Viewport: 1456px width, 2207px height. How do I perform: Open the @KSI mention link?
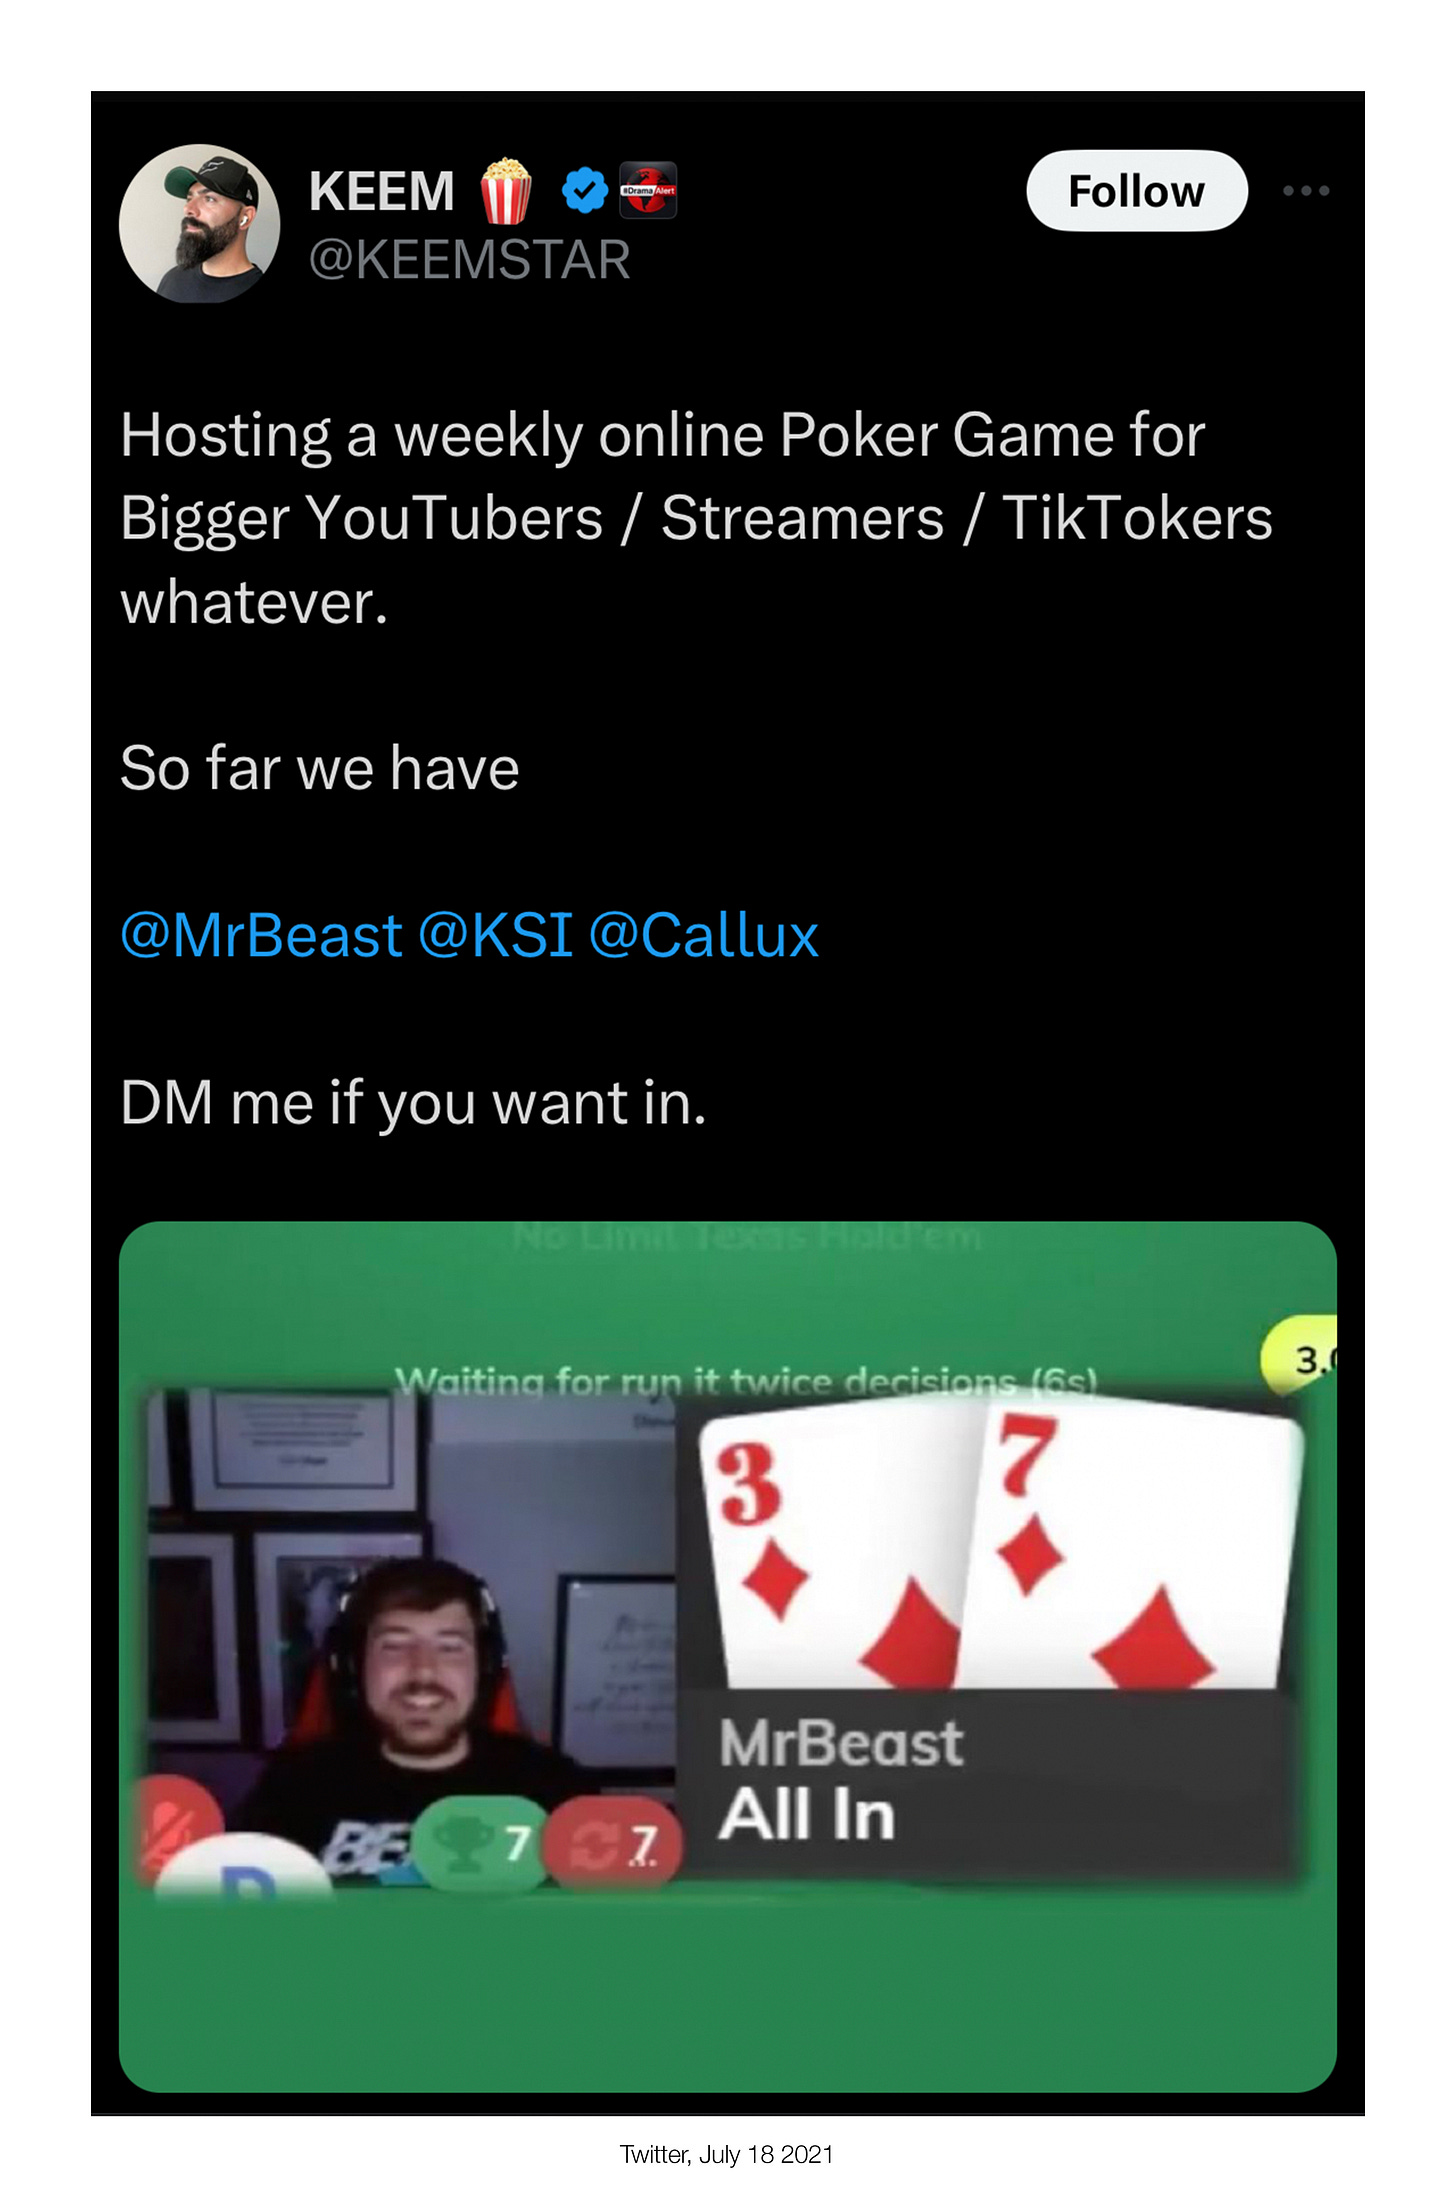point(496,937)
